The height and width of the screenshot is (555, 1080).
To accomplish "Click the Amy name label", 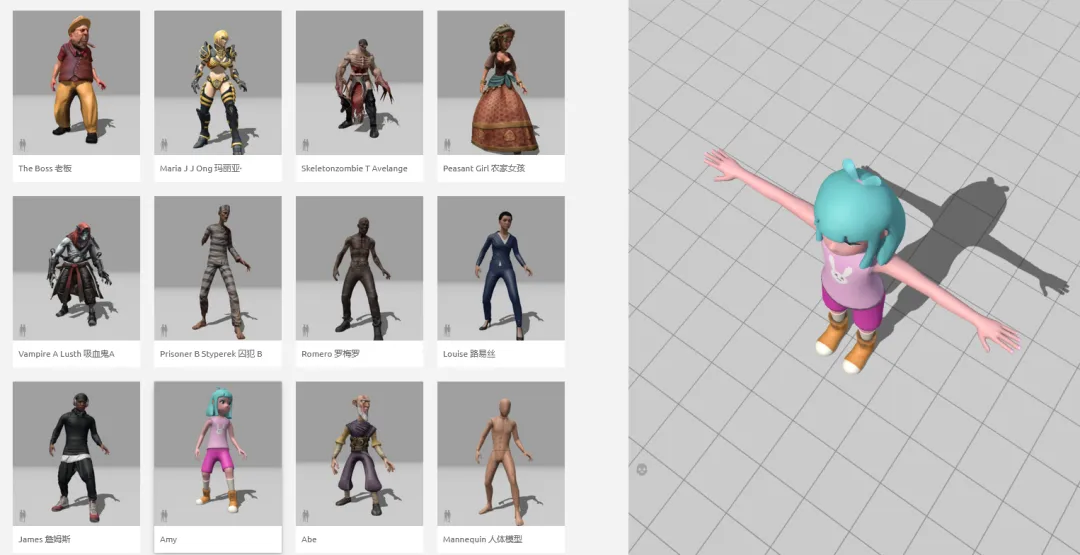I will tap(168, 539).
